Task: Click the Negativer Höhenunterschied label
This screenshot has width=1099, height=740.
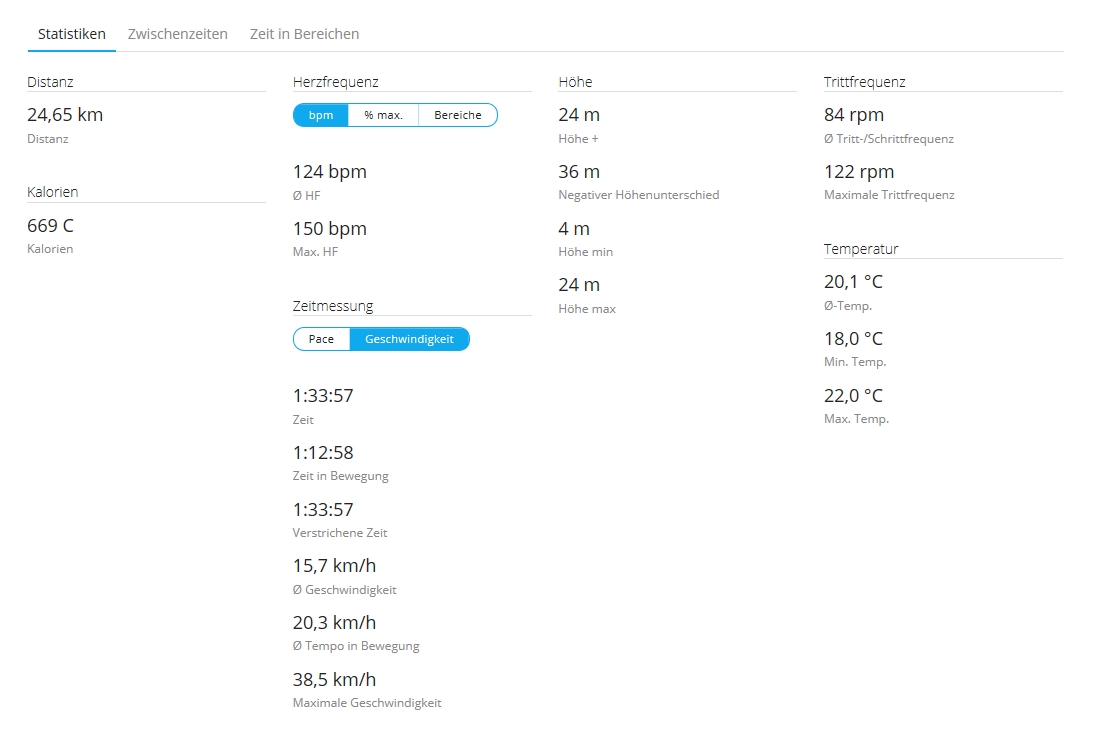Action: pyautogui.click(x=639, y=195)
